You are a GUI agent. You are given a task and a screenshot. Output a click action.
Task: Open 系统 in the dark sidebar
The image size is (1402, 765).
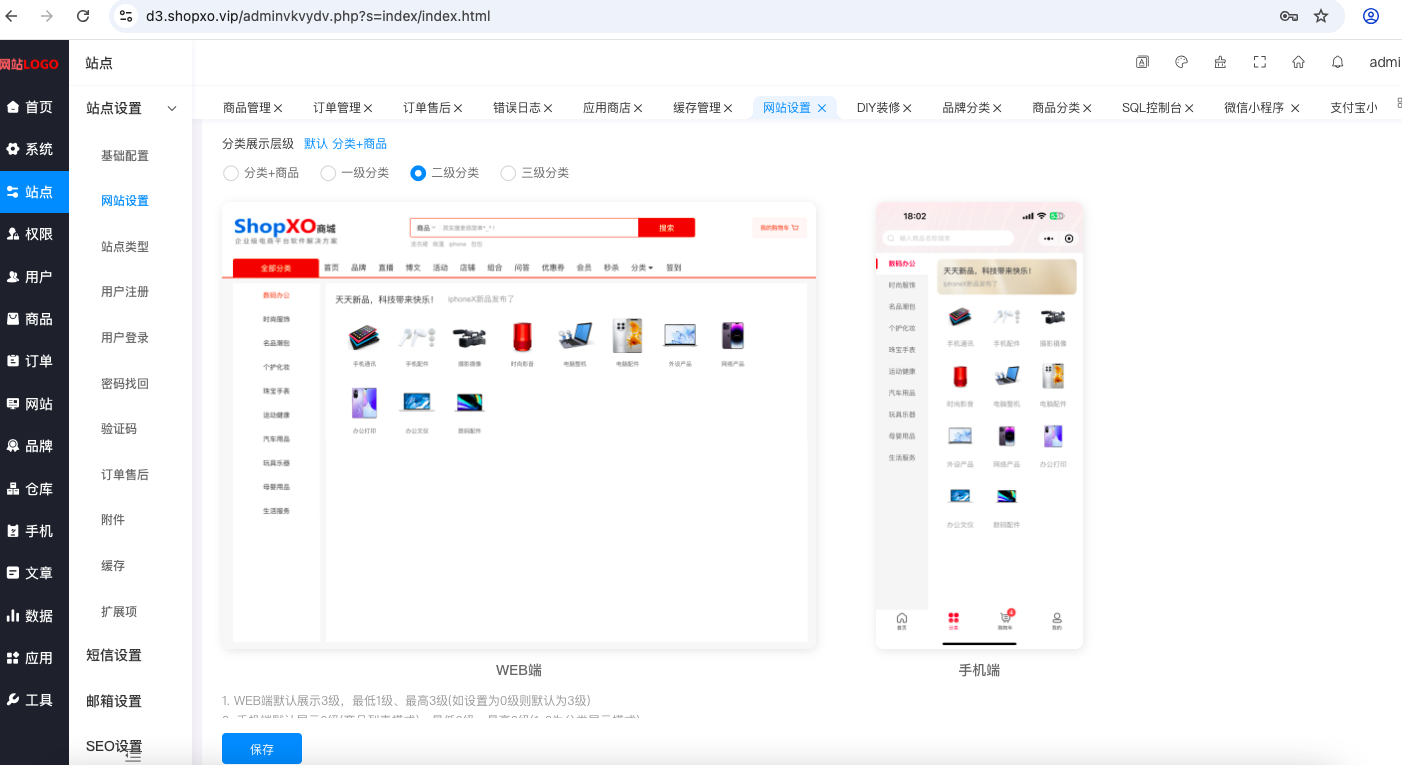[x=34, y=149]
